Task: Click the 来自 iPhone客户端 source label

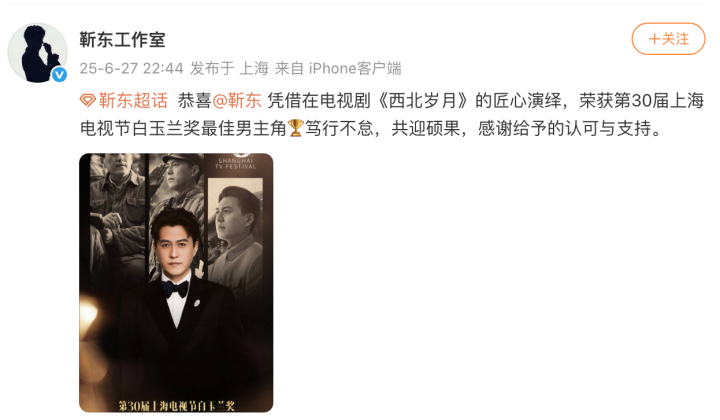Action: [338, 68]
